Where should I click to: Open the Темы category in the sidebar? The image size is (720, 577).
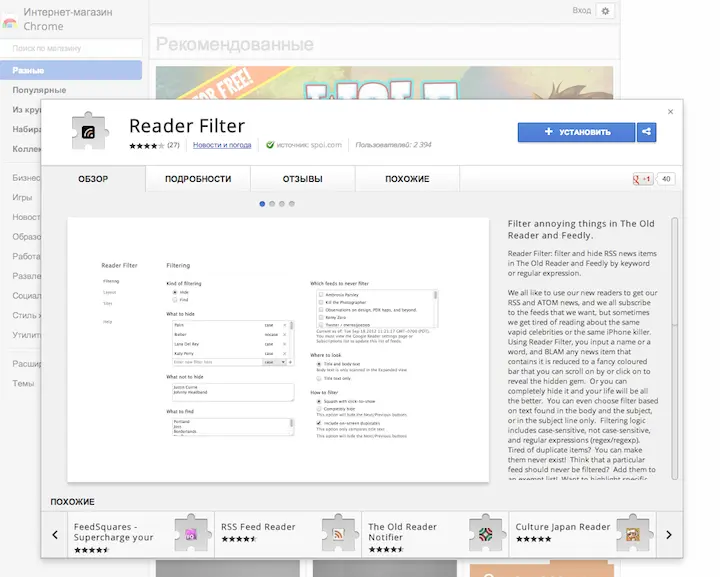coord(23,383)
